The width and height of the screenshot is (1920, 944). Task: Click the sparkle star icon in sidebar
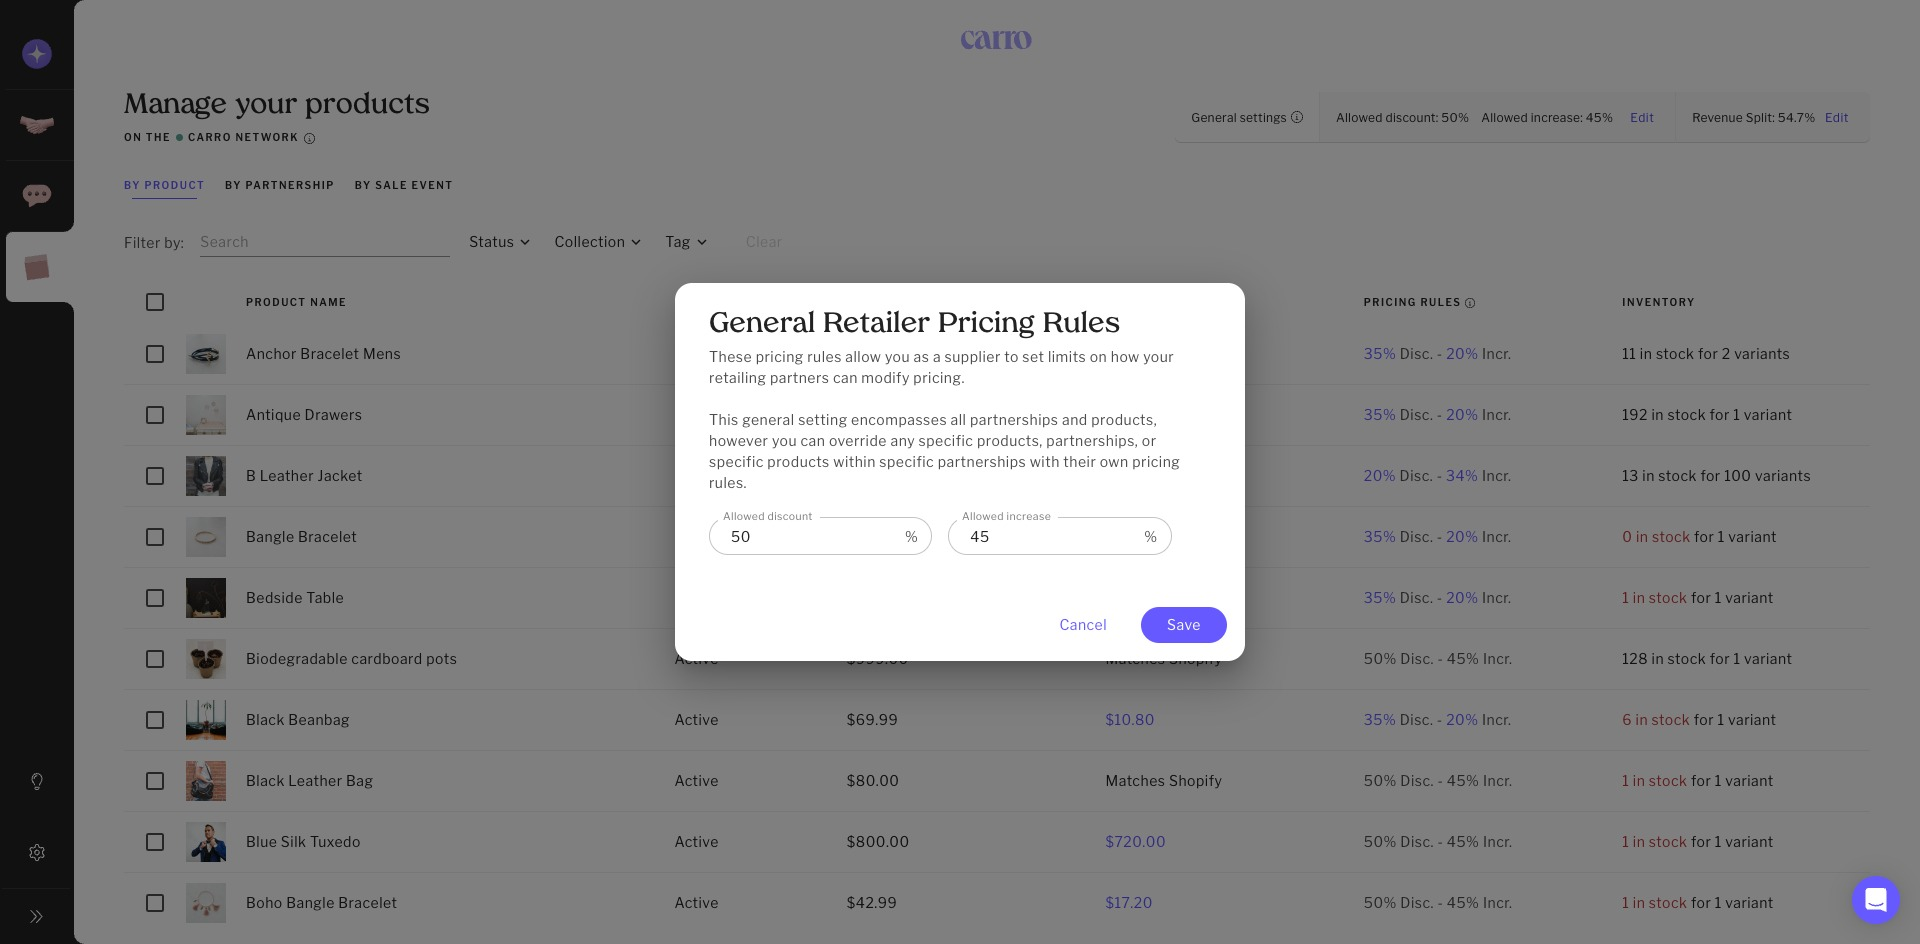point(37,54)
